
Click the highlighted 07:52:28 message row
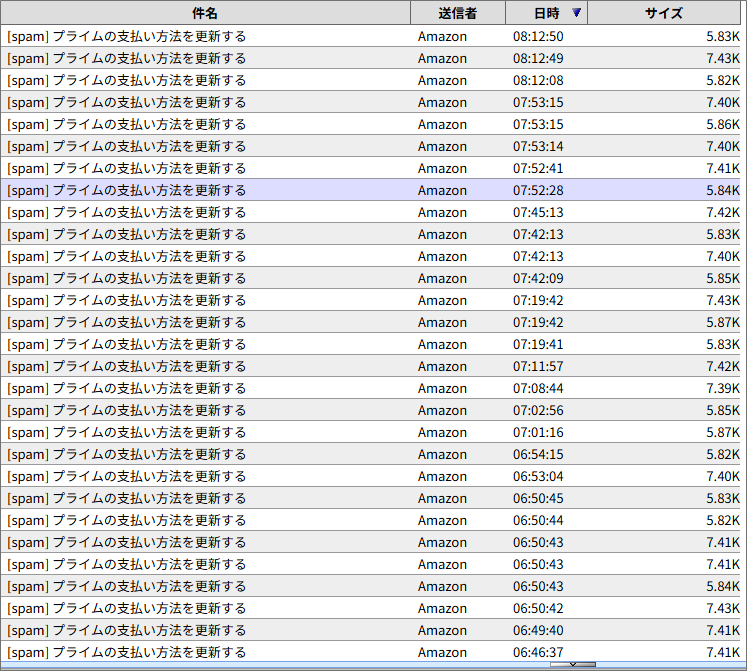click(x=371, y=190)
